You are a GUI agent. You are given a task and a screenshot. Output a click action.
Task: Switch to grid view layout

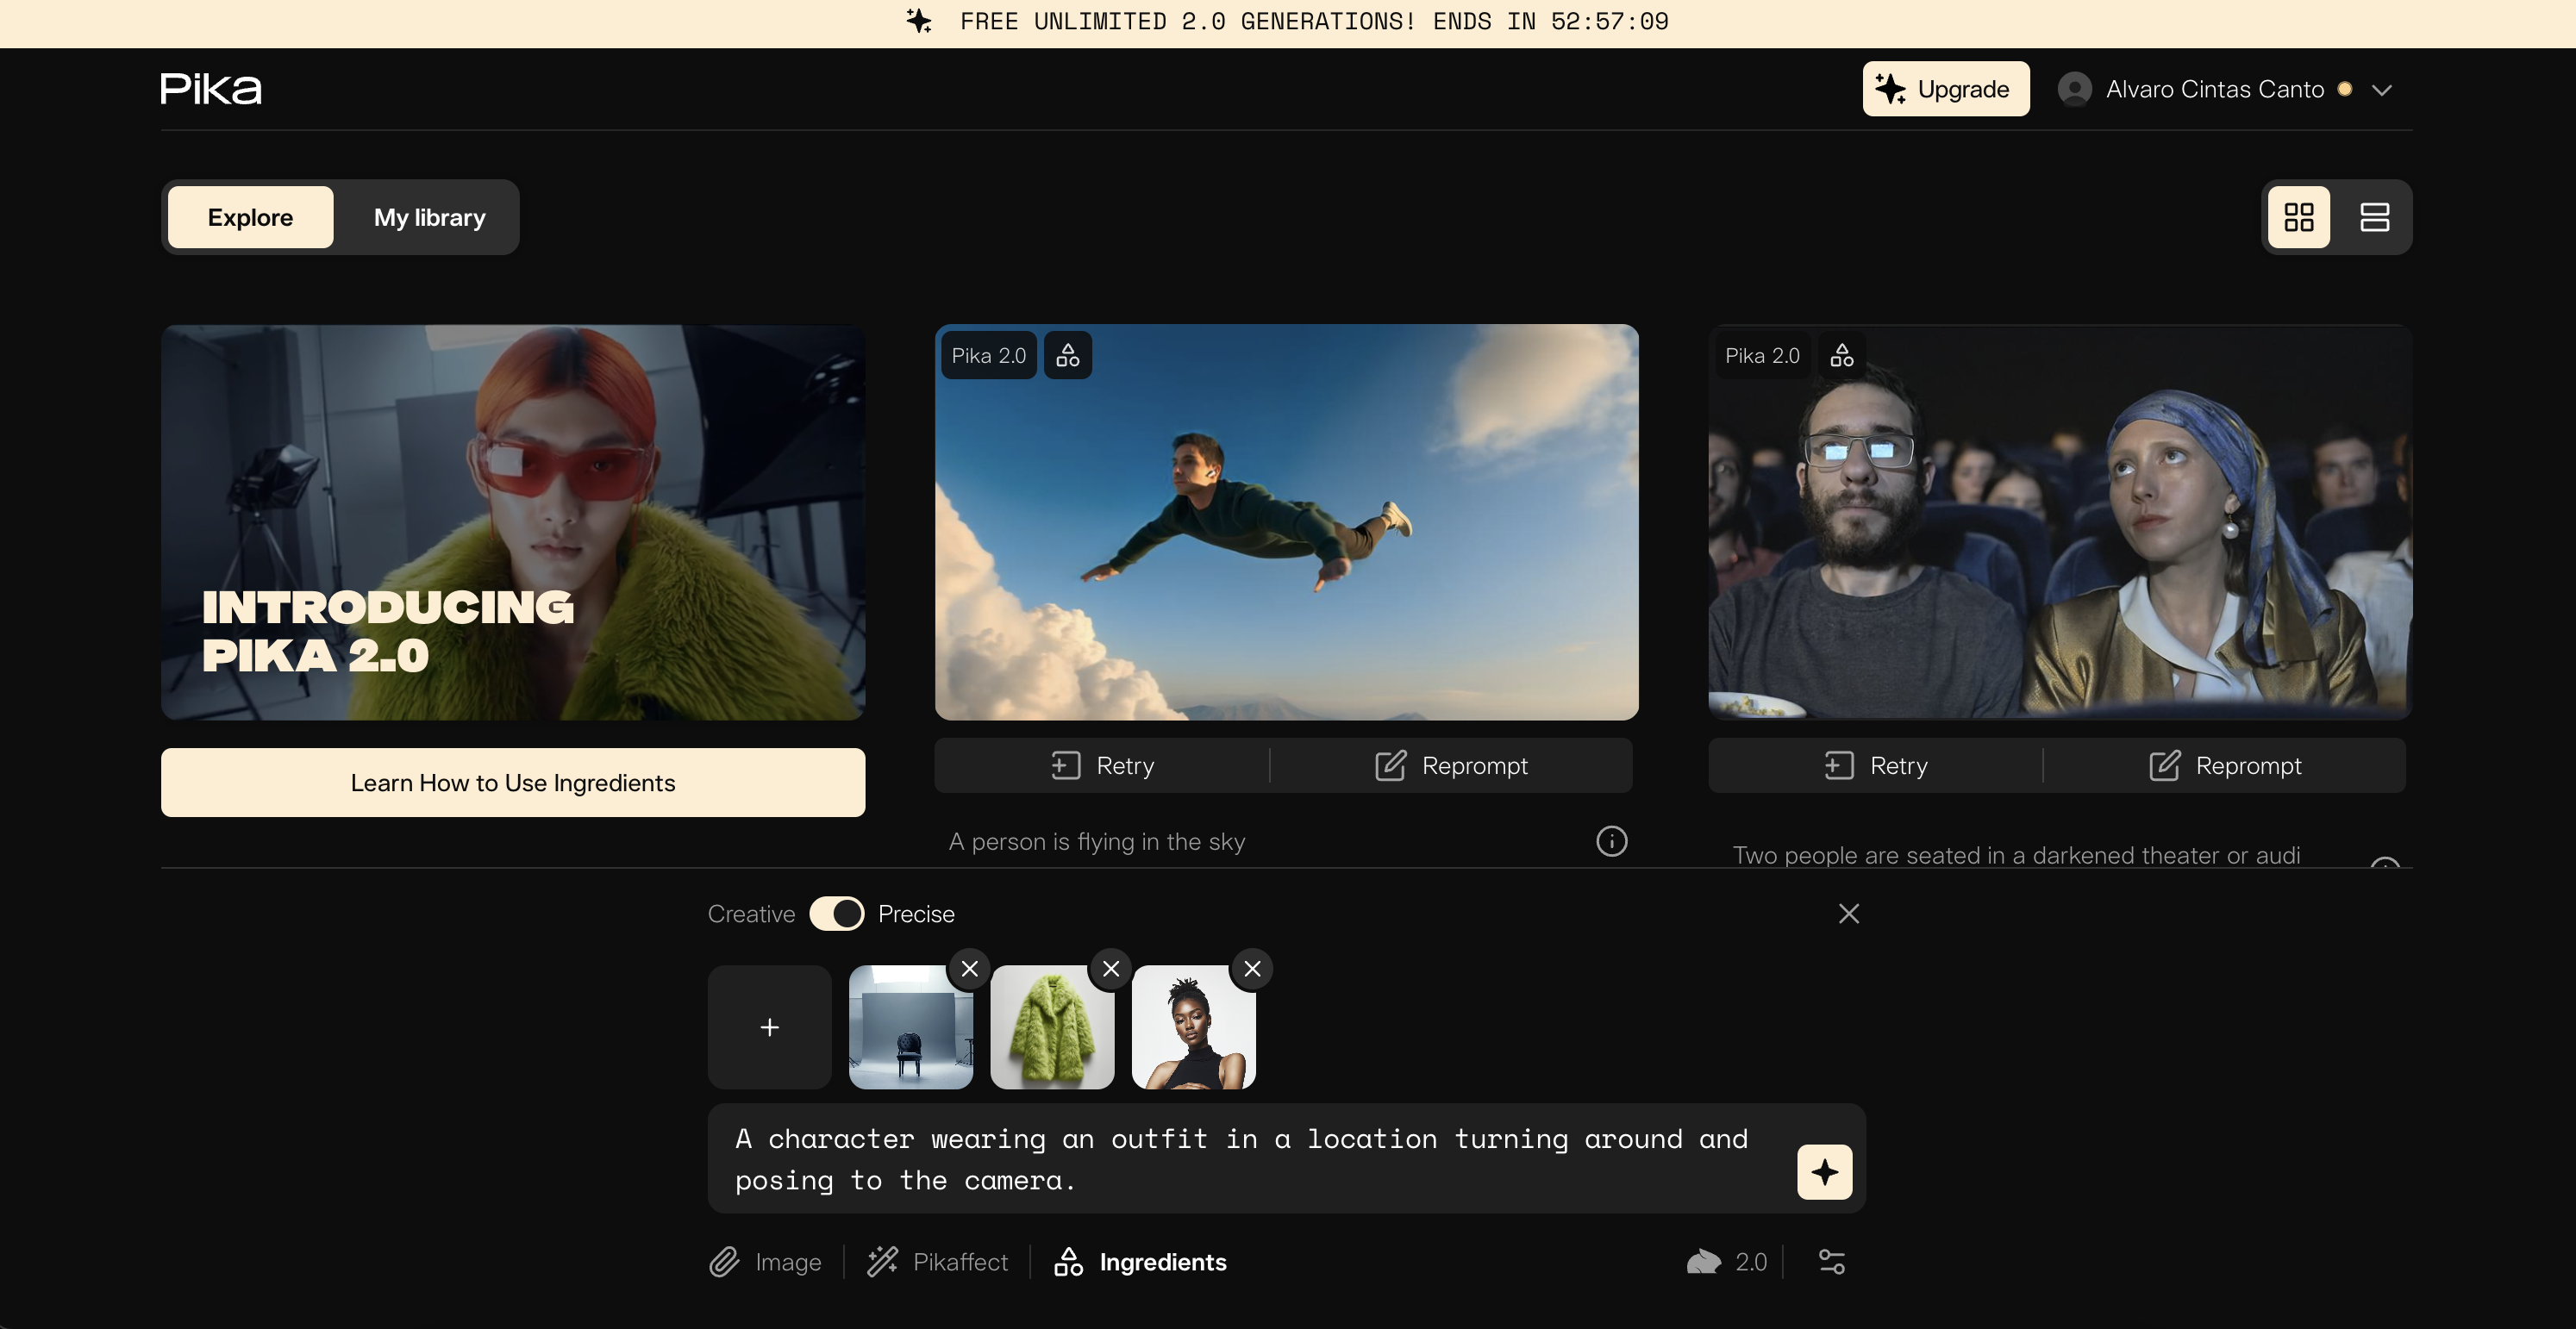point(2298,217)
